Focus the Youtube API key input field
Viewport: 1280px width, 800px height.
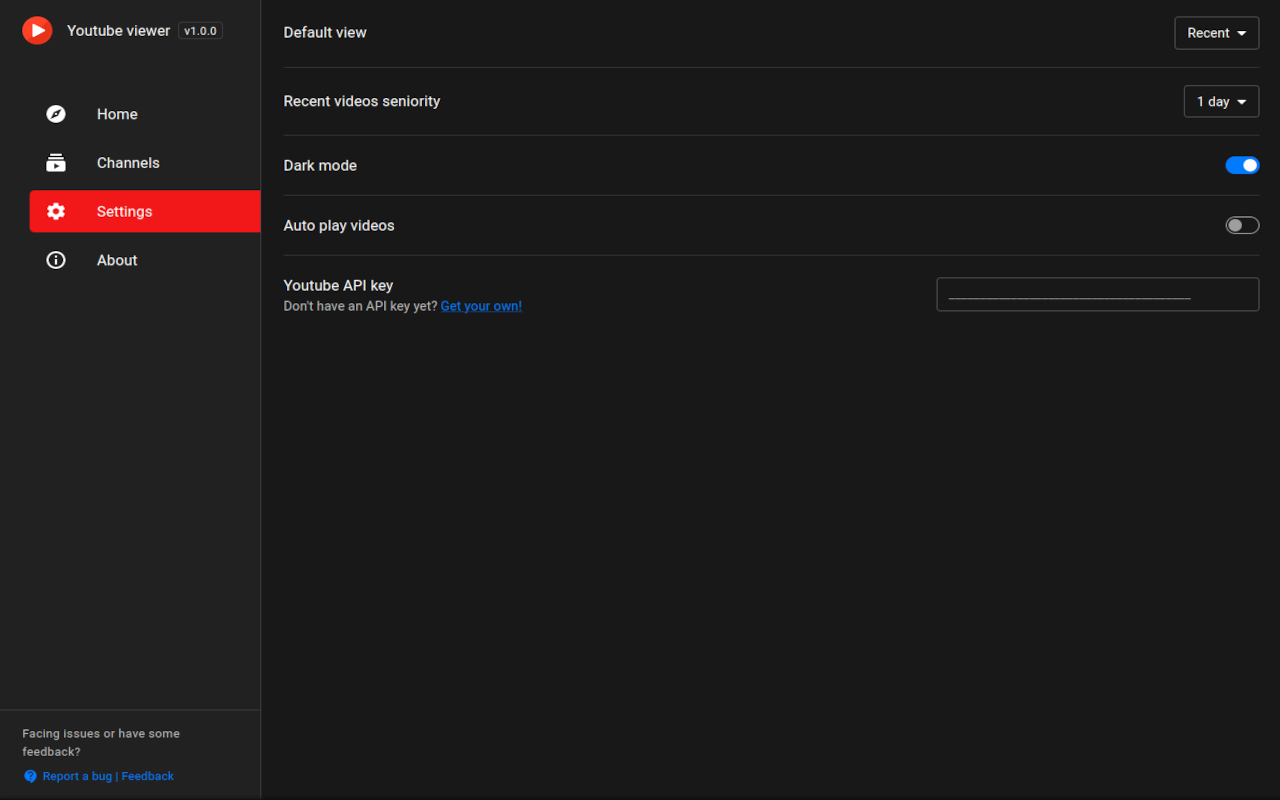click(1097, 294)
